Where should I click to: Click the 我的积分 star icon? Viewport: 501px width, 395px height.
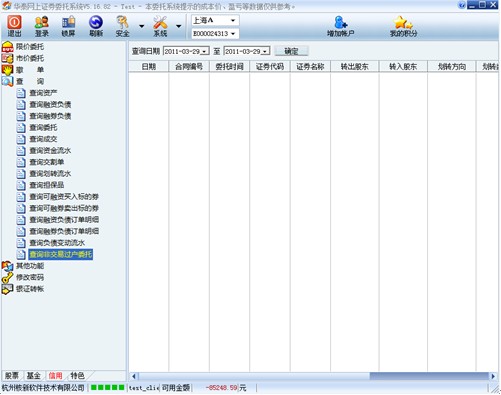coord(403,26)
